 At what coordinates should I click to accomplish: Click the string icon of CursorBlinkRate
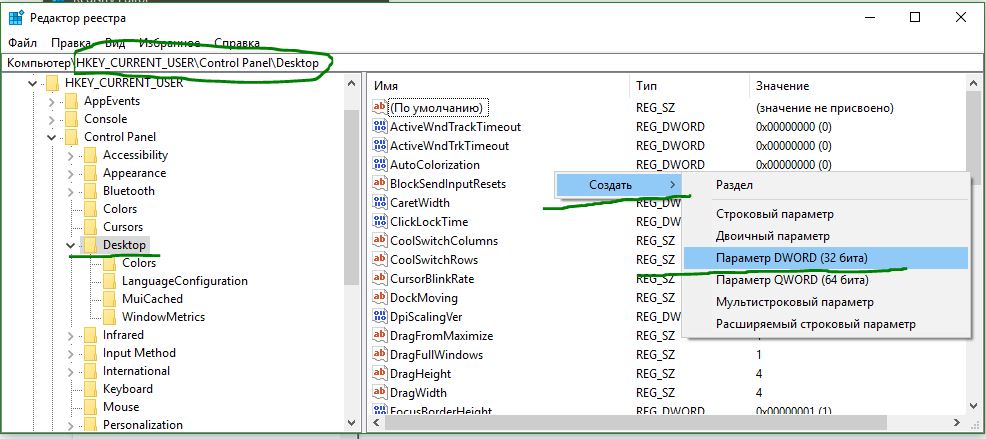(x=380, y=279)
